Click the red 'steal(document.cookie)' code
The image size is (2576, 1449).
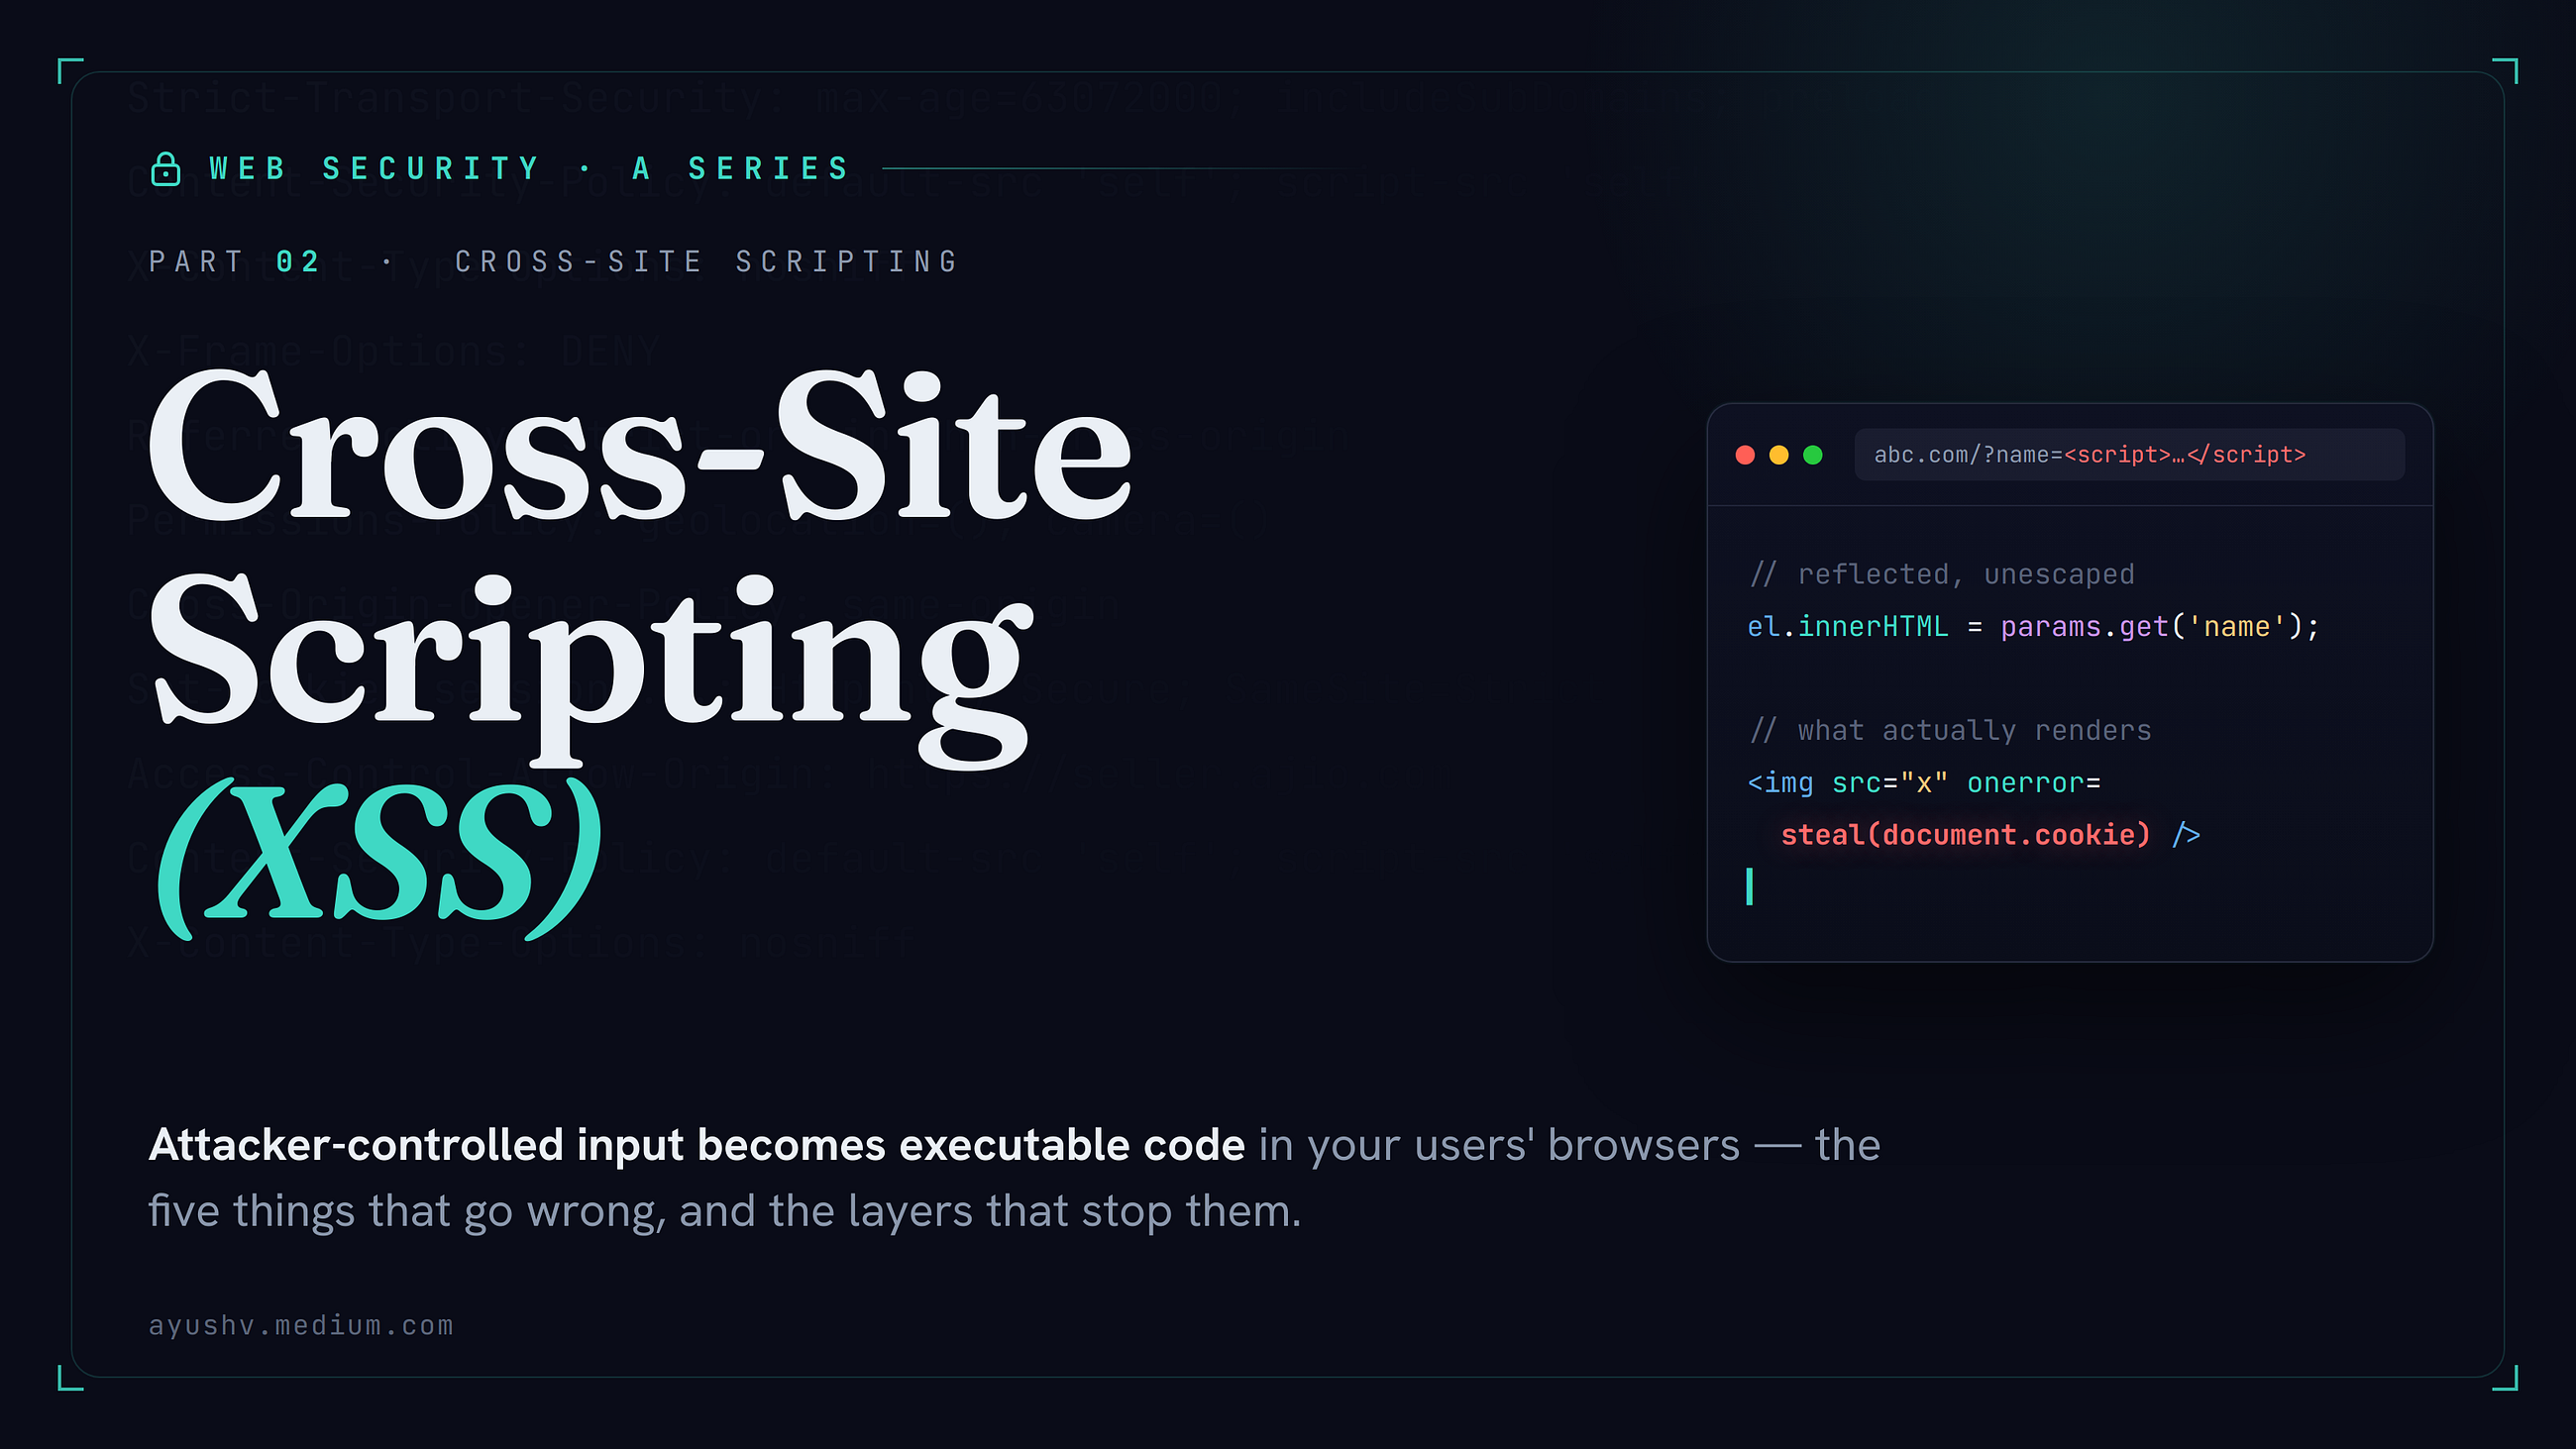(x=1965, y=835)
